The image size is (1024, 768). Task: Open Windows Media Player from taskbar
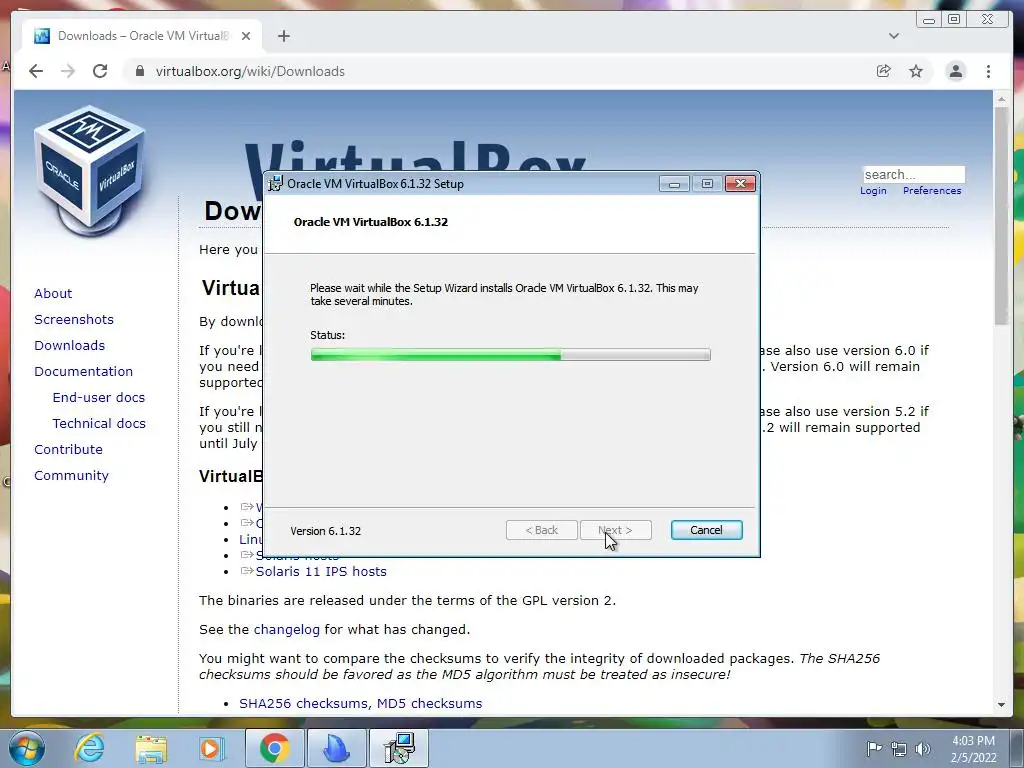pyautogui.click(x=211, y=748)
